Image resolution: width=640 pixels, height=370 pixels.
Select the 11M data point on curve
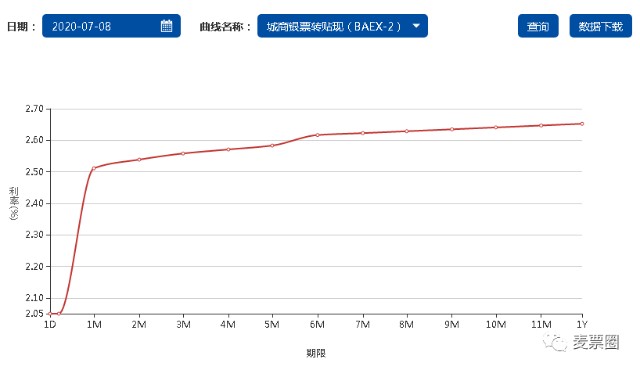pyautogui.click(x=541, y=125)
